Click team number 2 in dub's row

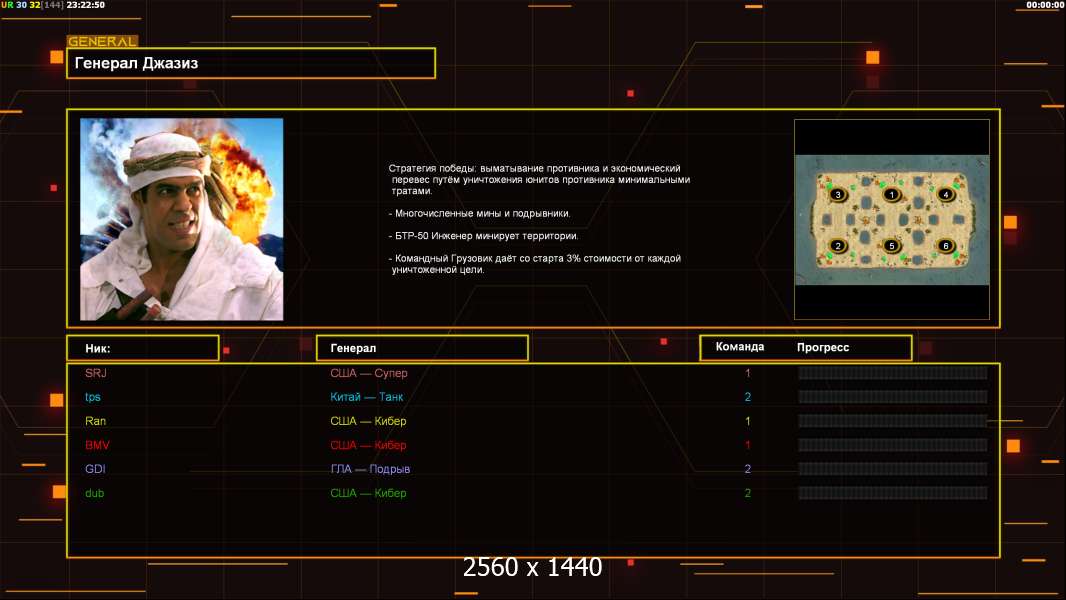[x=747, y=493]
